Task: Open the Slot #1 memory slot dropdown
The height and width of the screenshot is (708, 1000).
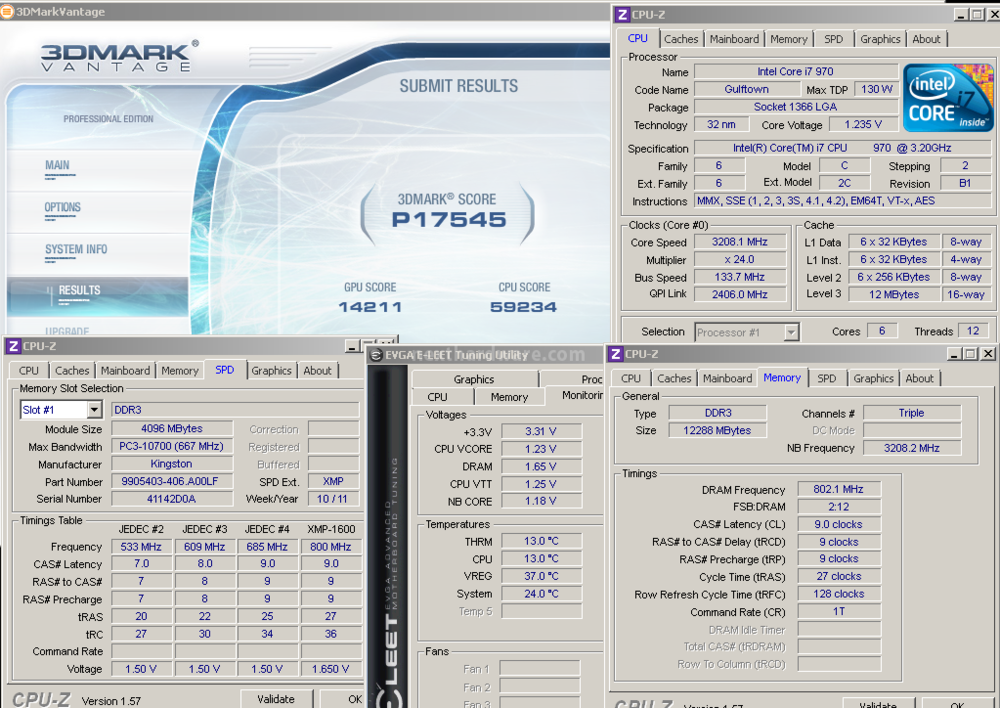Action: click(94, 409)
